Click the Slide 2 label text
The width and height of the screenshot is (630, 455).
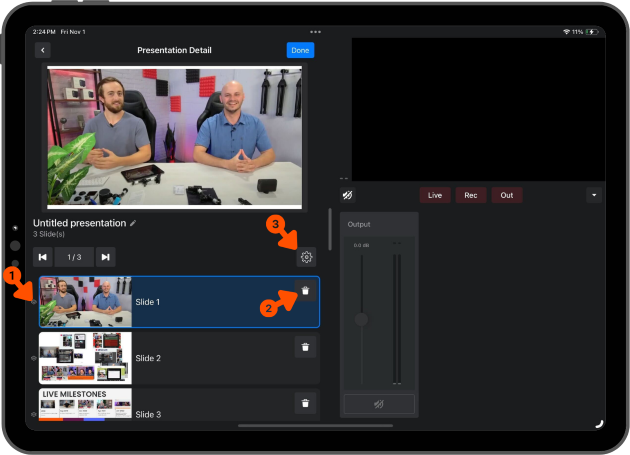(148, 358)
